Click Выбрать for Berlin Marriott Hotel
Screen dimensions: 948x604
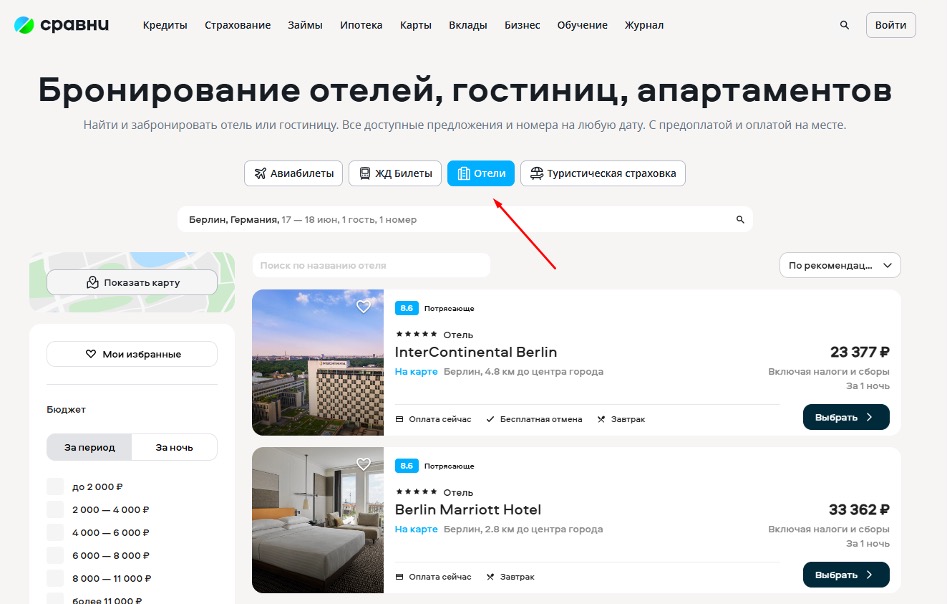point(846,575)
